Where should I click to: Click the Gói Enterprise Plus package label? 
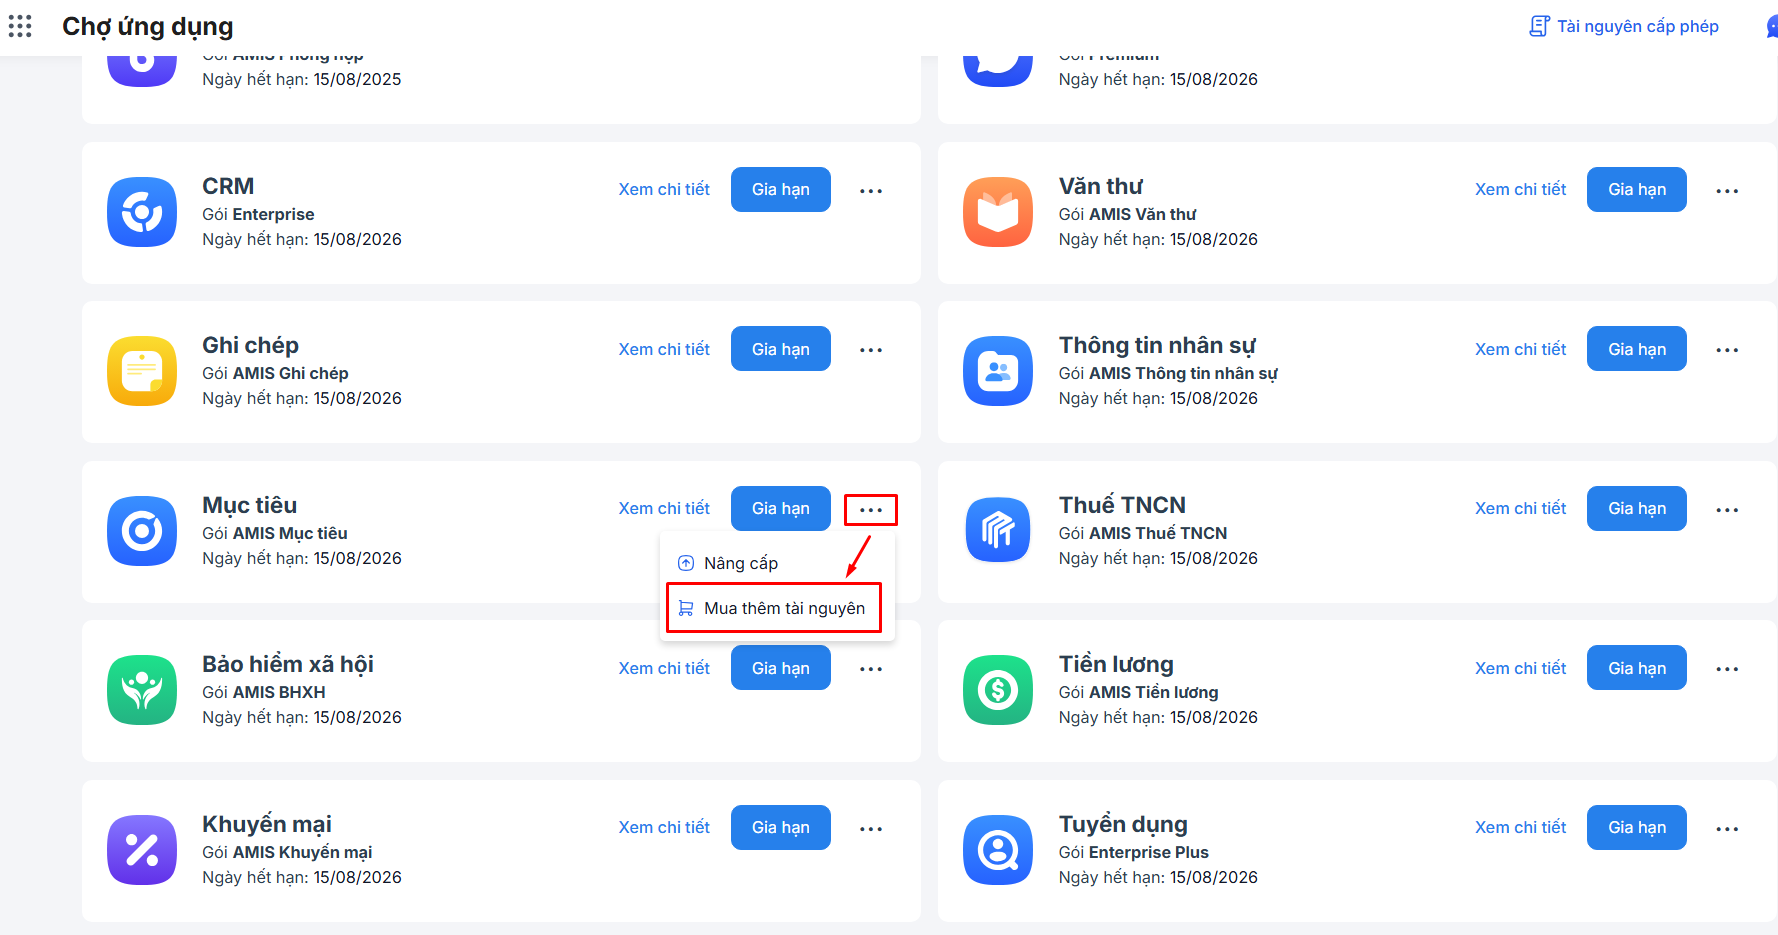pyautogui.click(x=1134, y=852)
